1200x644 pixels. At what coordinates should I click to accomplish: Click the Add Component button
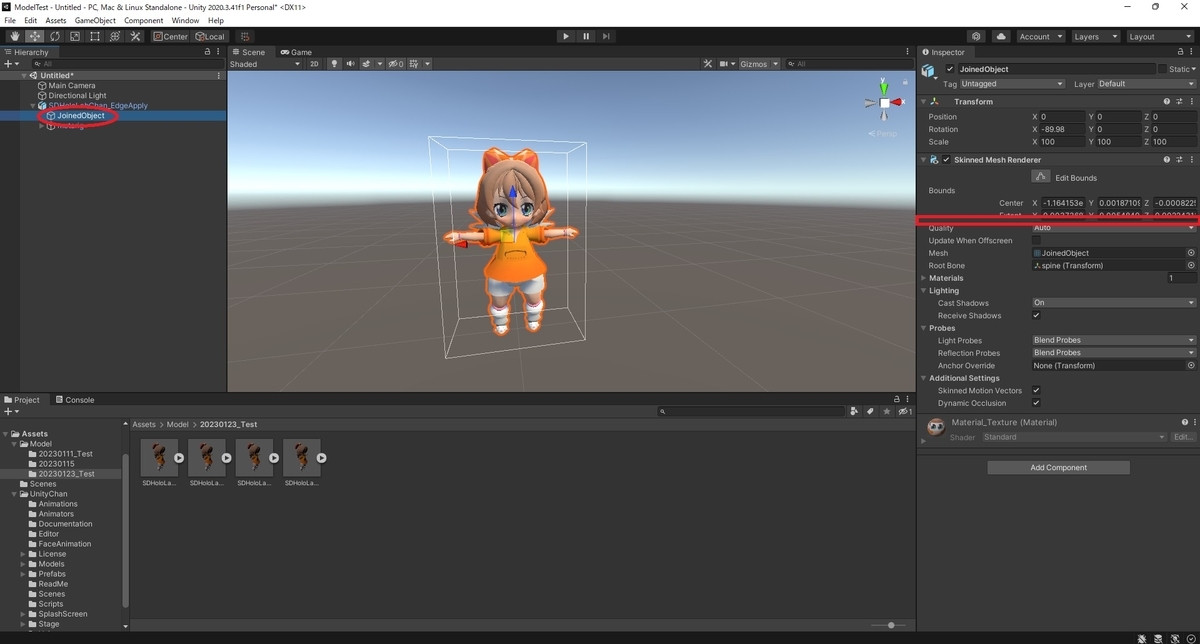tap(1058, 468)
